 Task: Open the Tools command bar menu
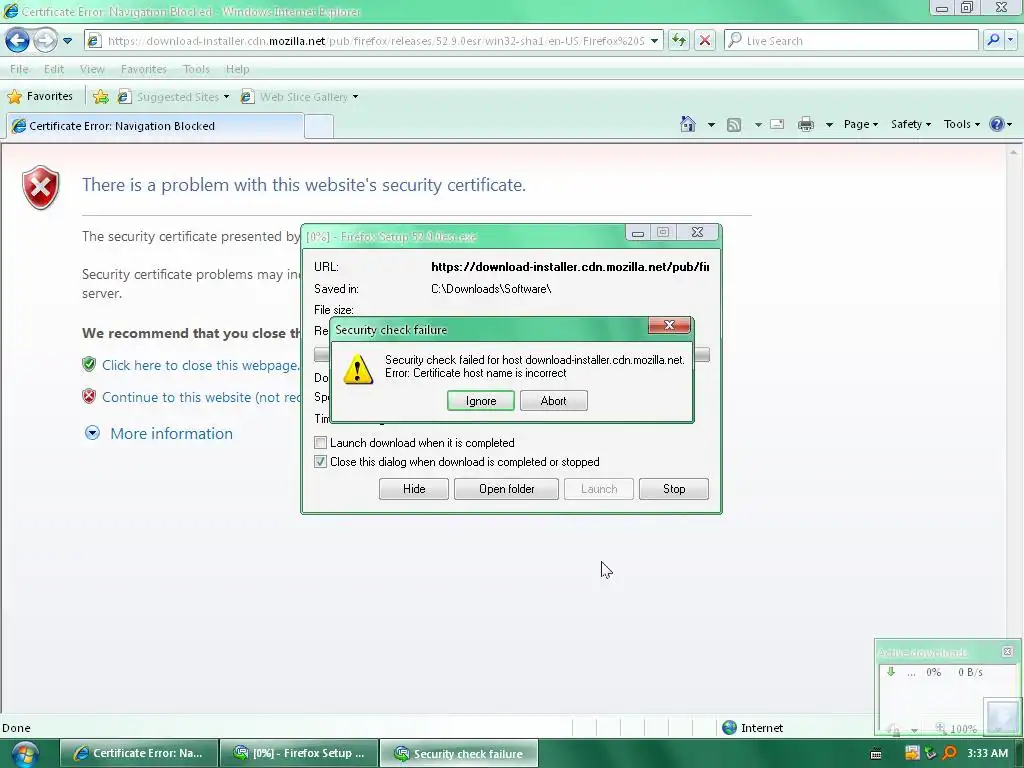(x=961, y=124)
